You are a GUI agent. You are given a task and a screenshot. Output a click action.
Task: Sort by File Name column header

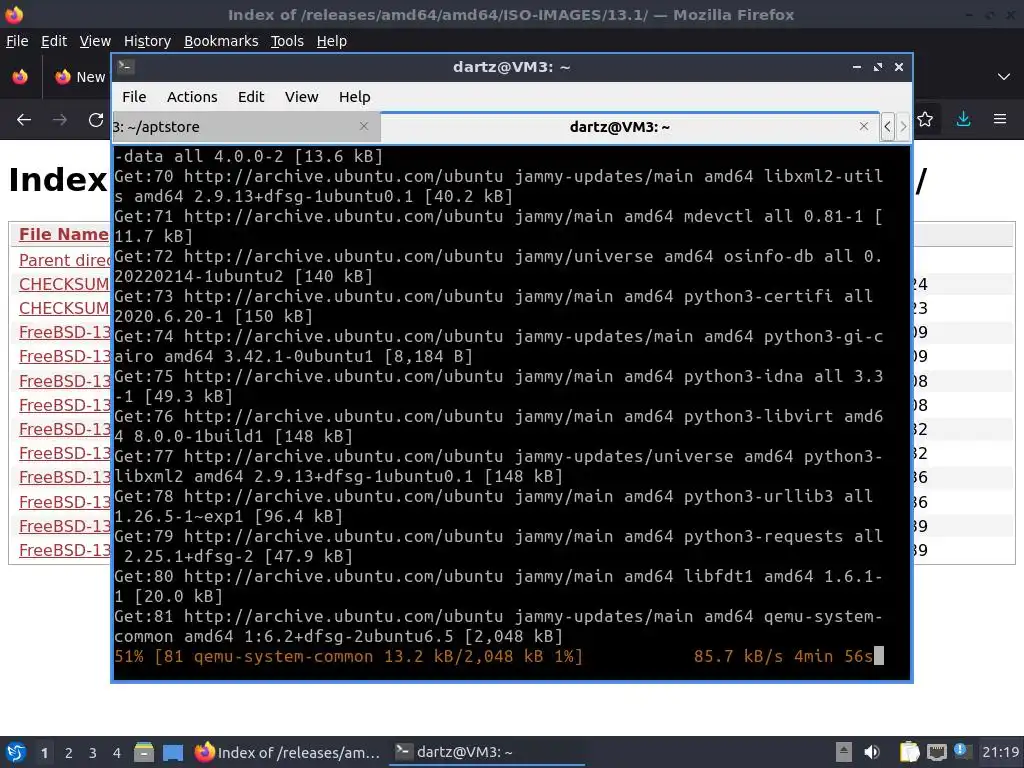63,234
